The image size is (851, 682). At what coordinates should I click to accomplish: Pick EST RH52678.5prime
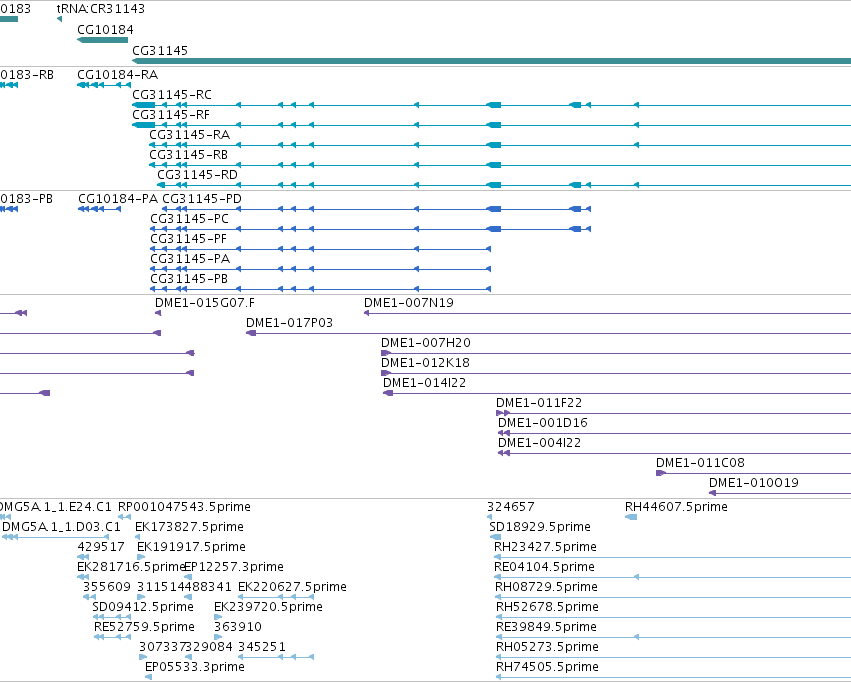pos(548,607)
